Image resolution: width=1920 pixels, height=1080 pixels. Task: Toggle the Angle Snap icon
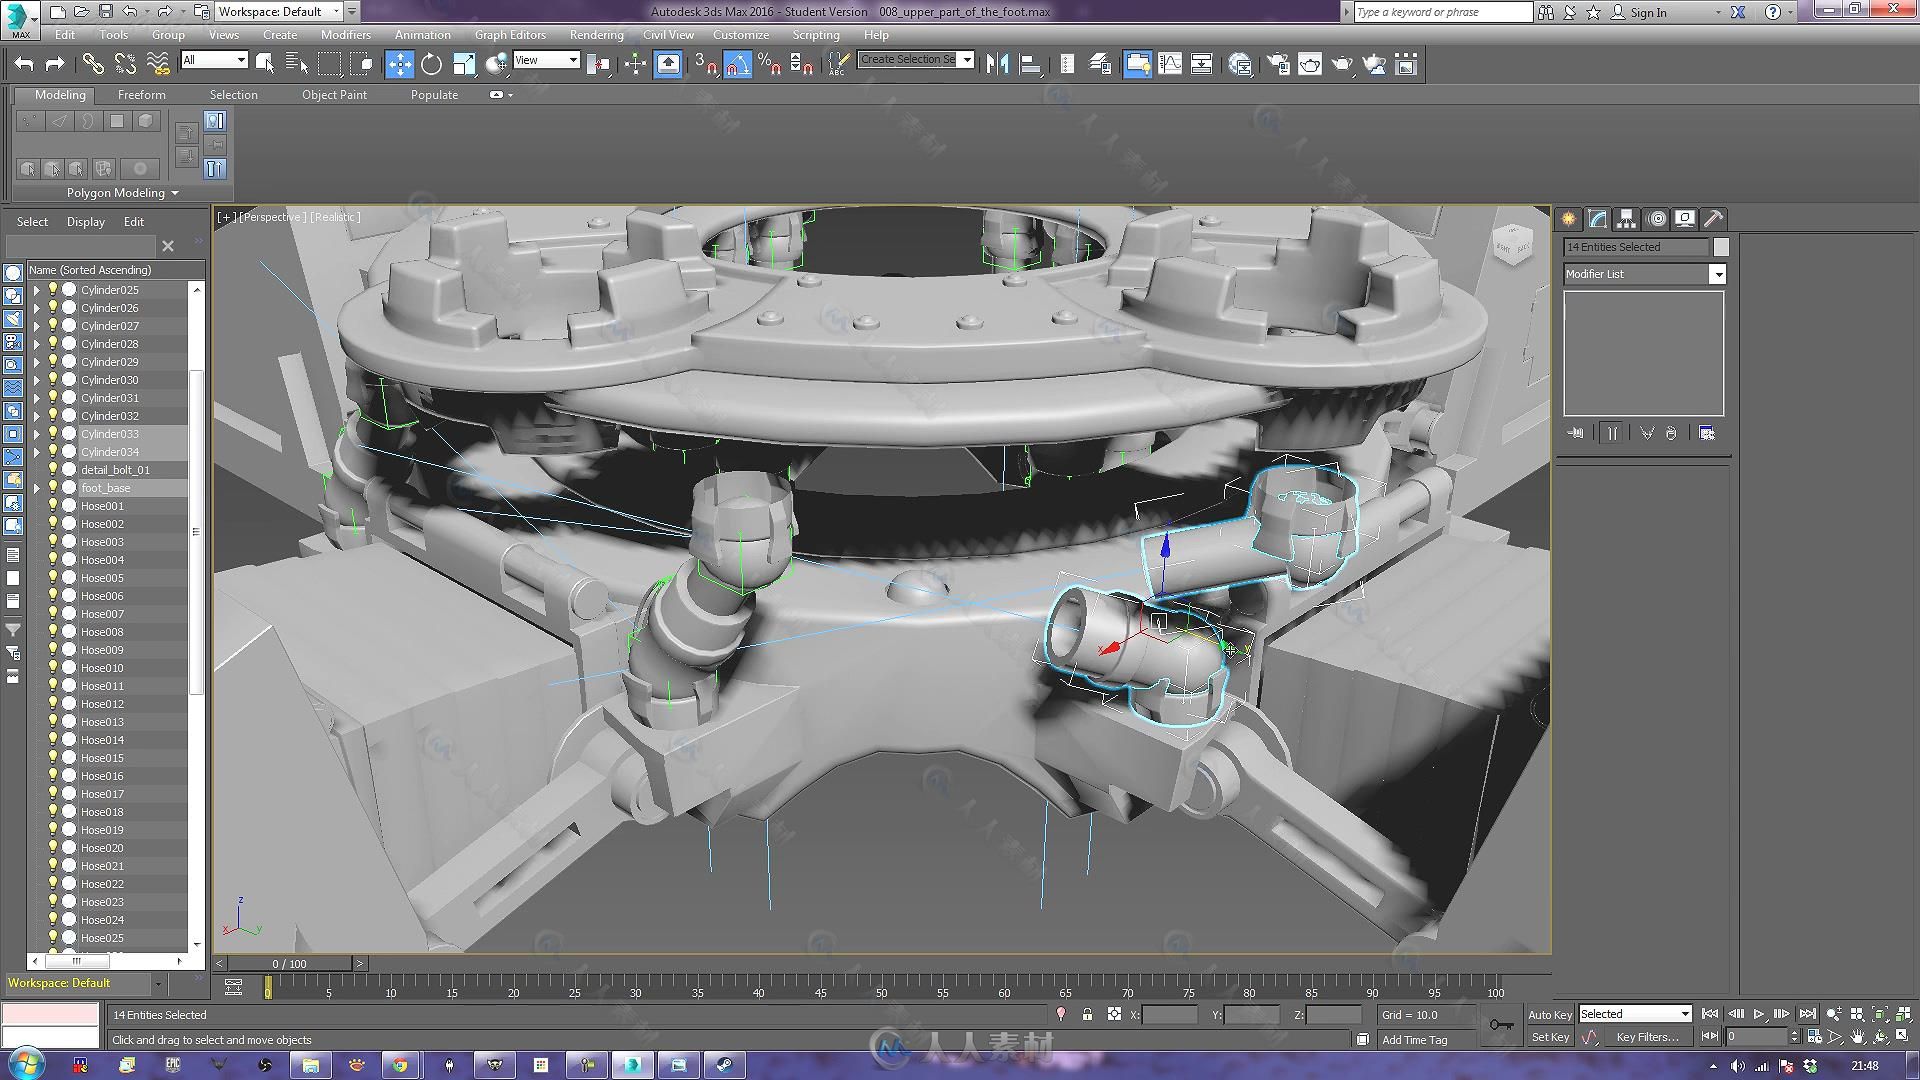(x=737, y=64)
